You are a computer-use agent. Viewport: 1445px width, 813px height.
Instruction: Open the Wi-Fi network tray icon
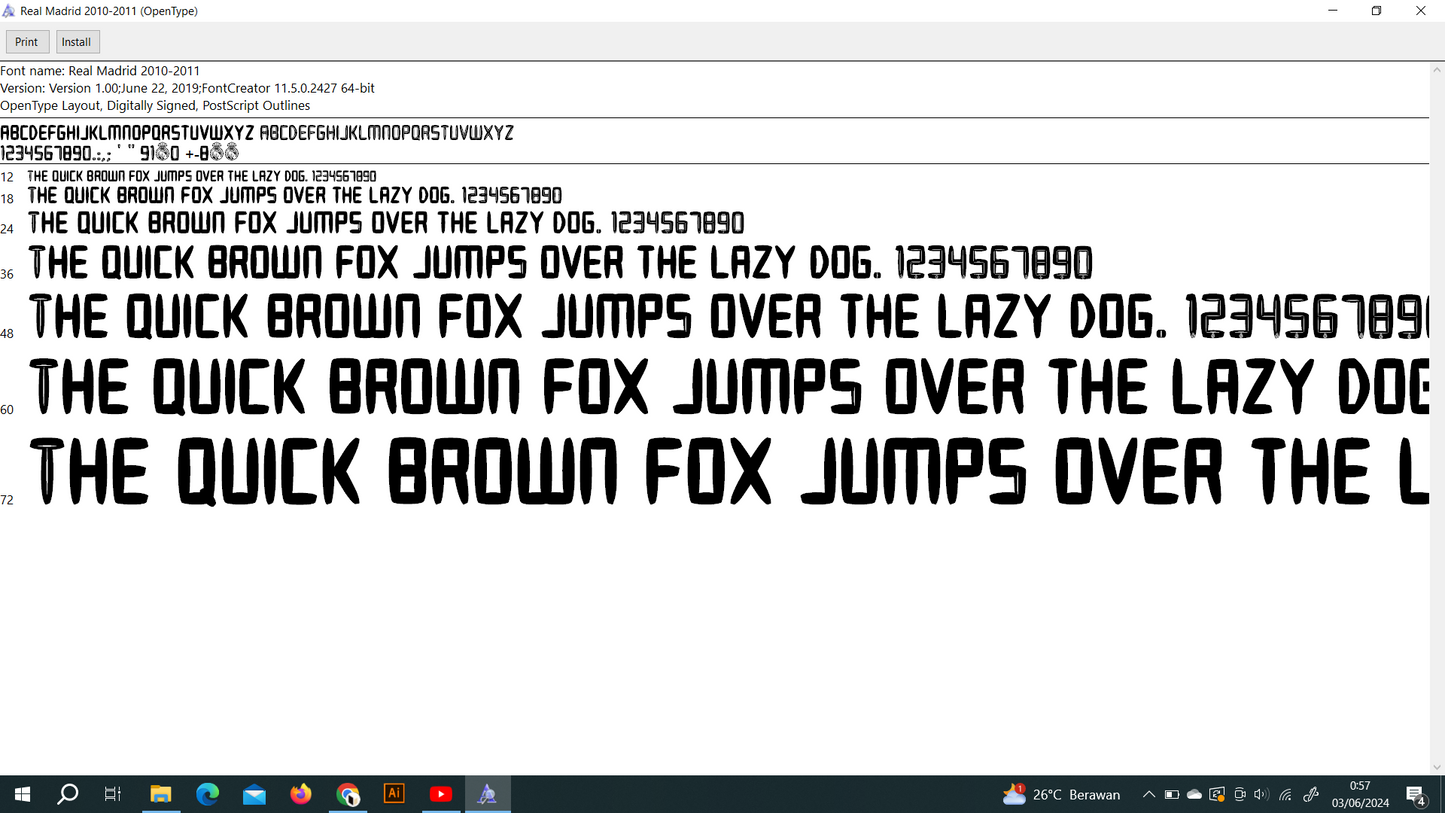click(1286, 795)
